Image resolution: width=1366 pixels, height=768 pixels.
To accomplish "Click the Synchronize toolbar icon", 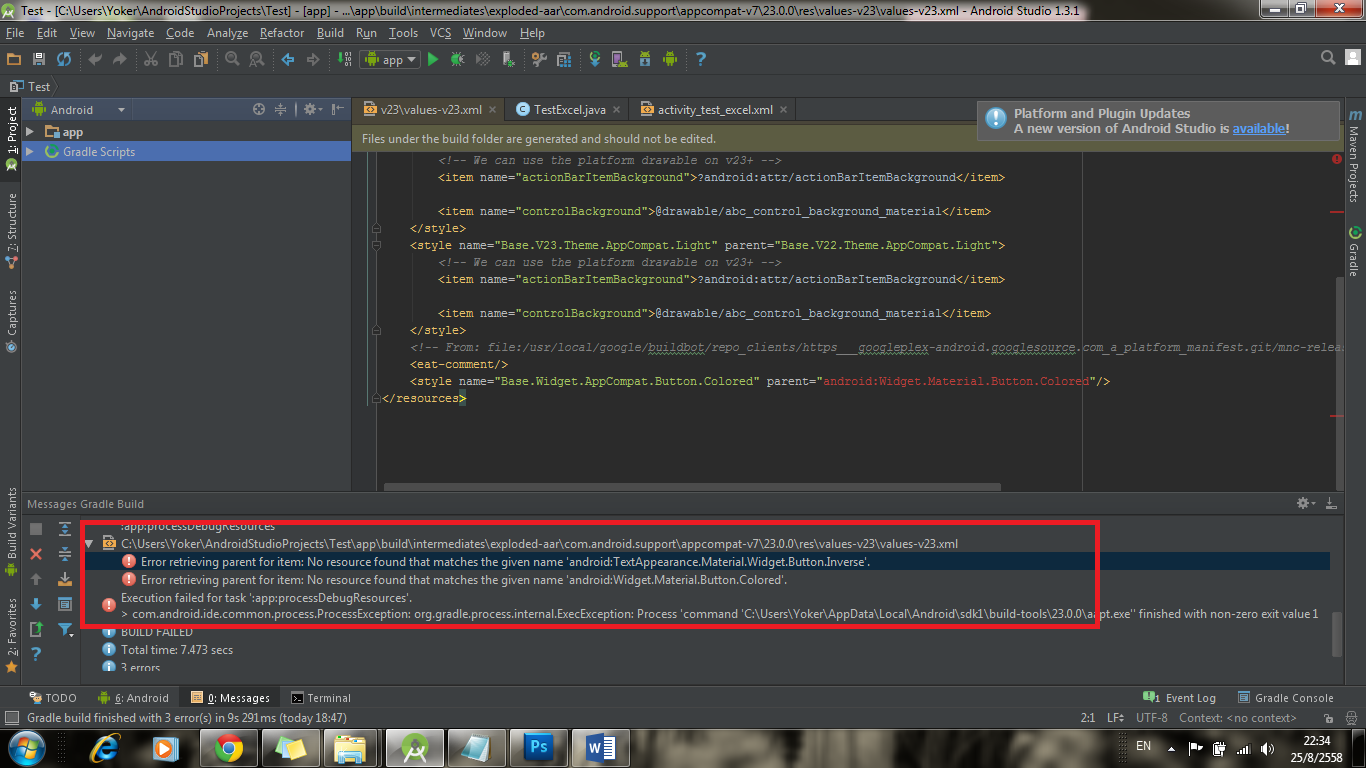I will tap(64, 60).
